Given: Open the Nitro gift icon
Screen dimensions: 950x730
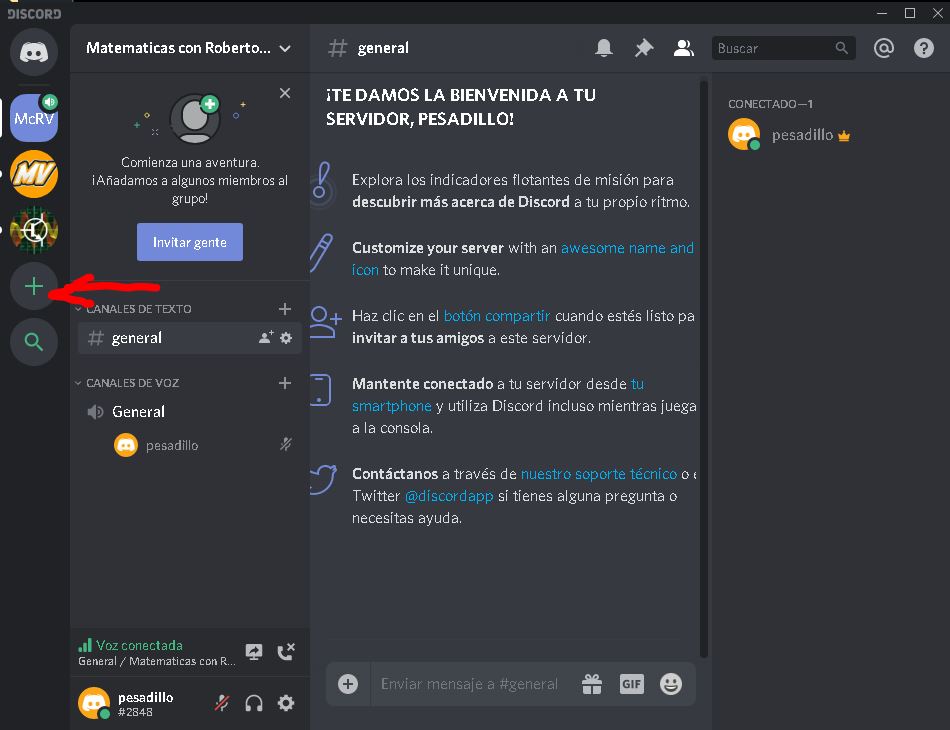Looking at the screenshot, I should [x=592, y=684].
